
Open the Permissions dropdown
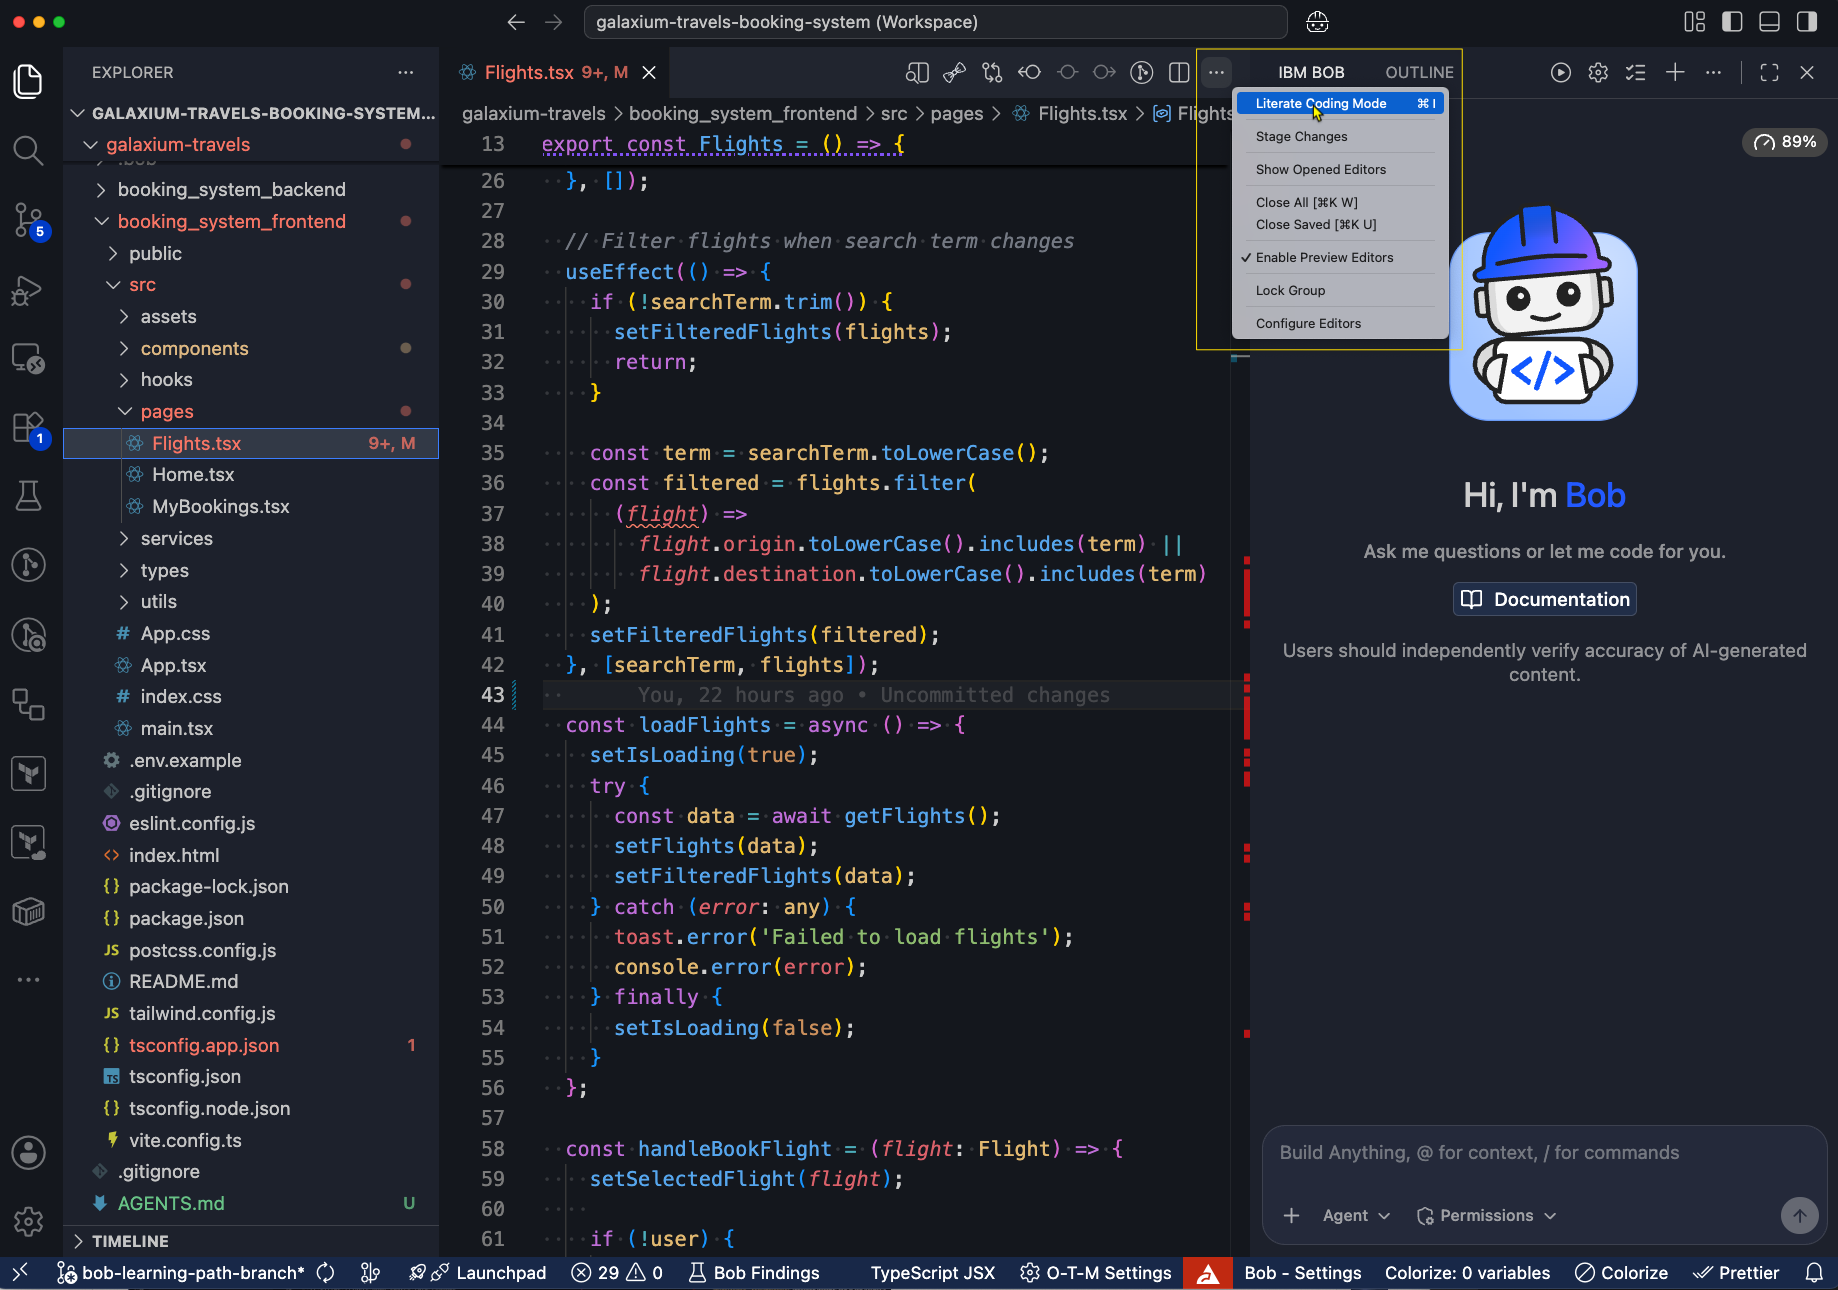[x=1487, y=1216]
